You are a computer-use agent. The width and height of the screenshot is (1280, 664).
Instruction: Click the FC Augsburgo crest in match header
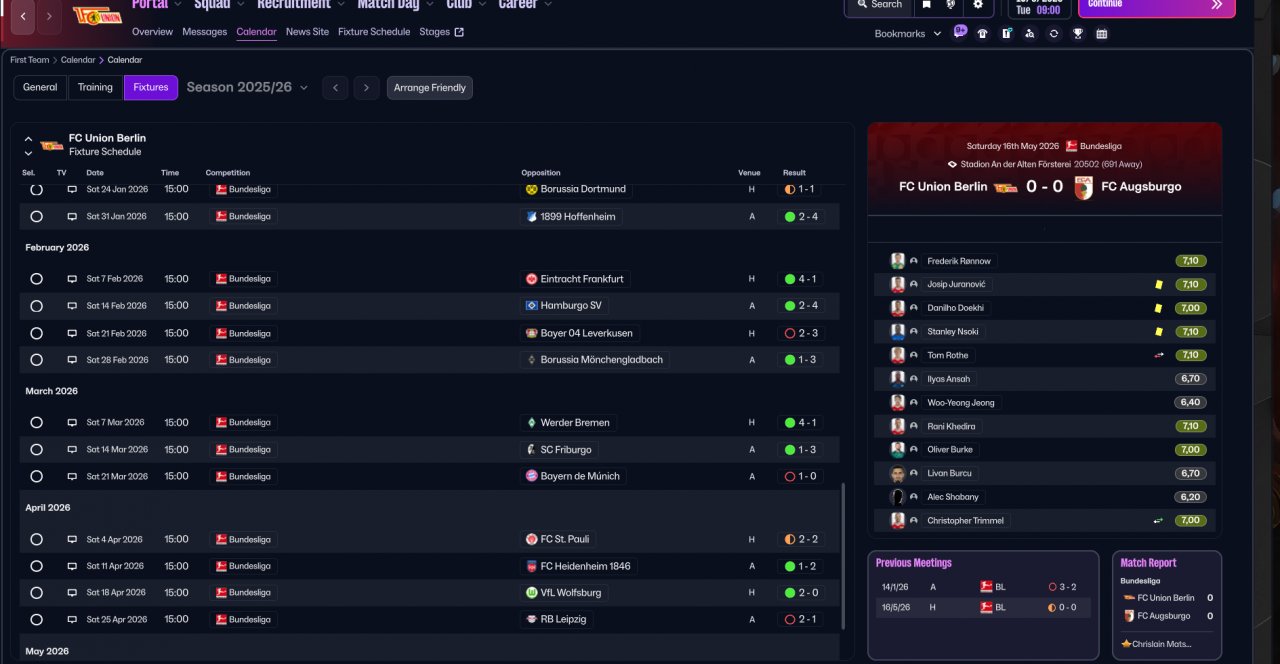point(1083,187)
